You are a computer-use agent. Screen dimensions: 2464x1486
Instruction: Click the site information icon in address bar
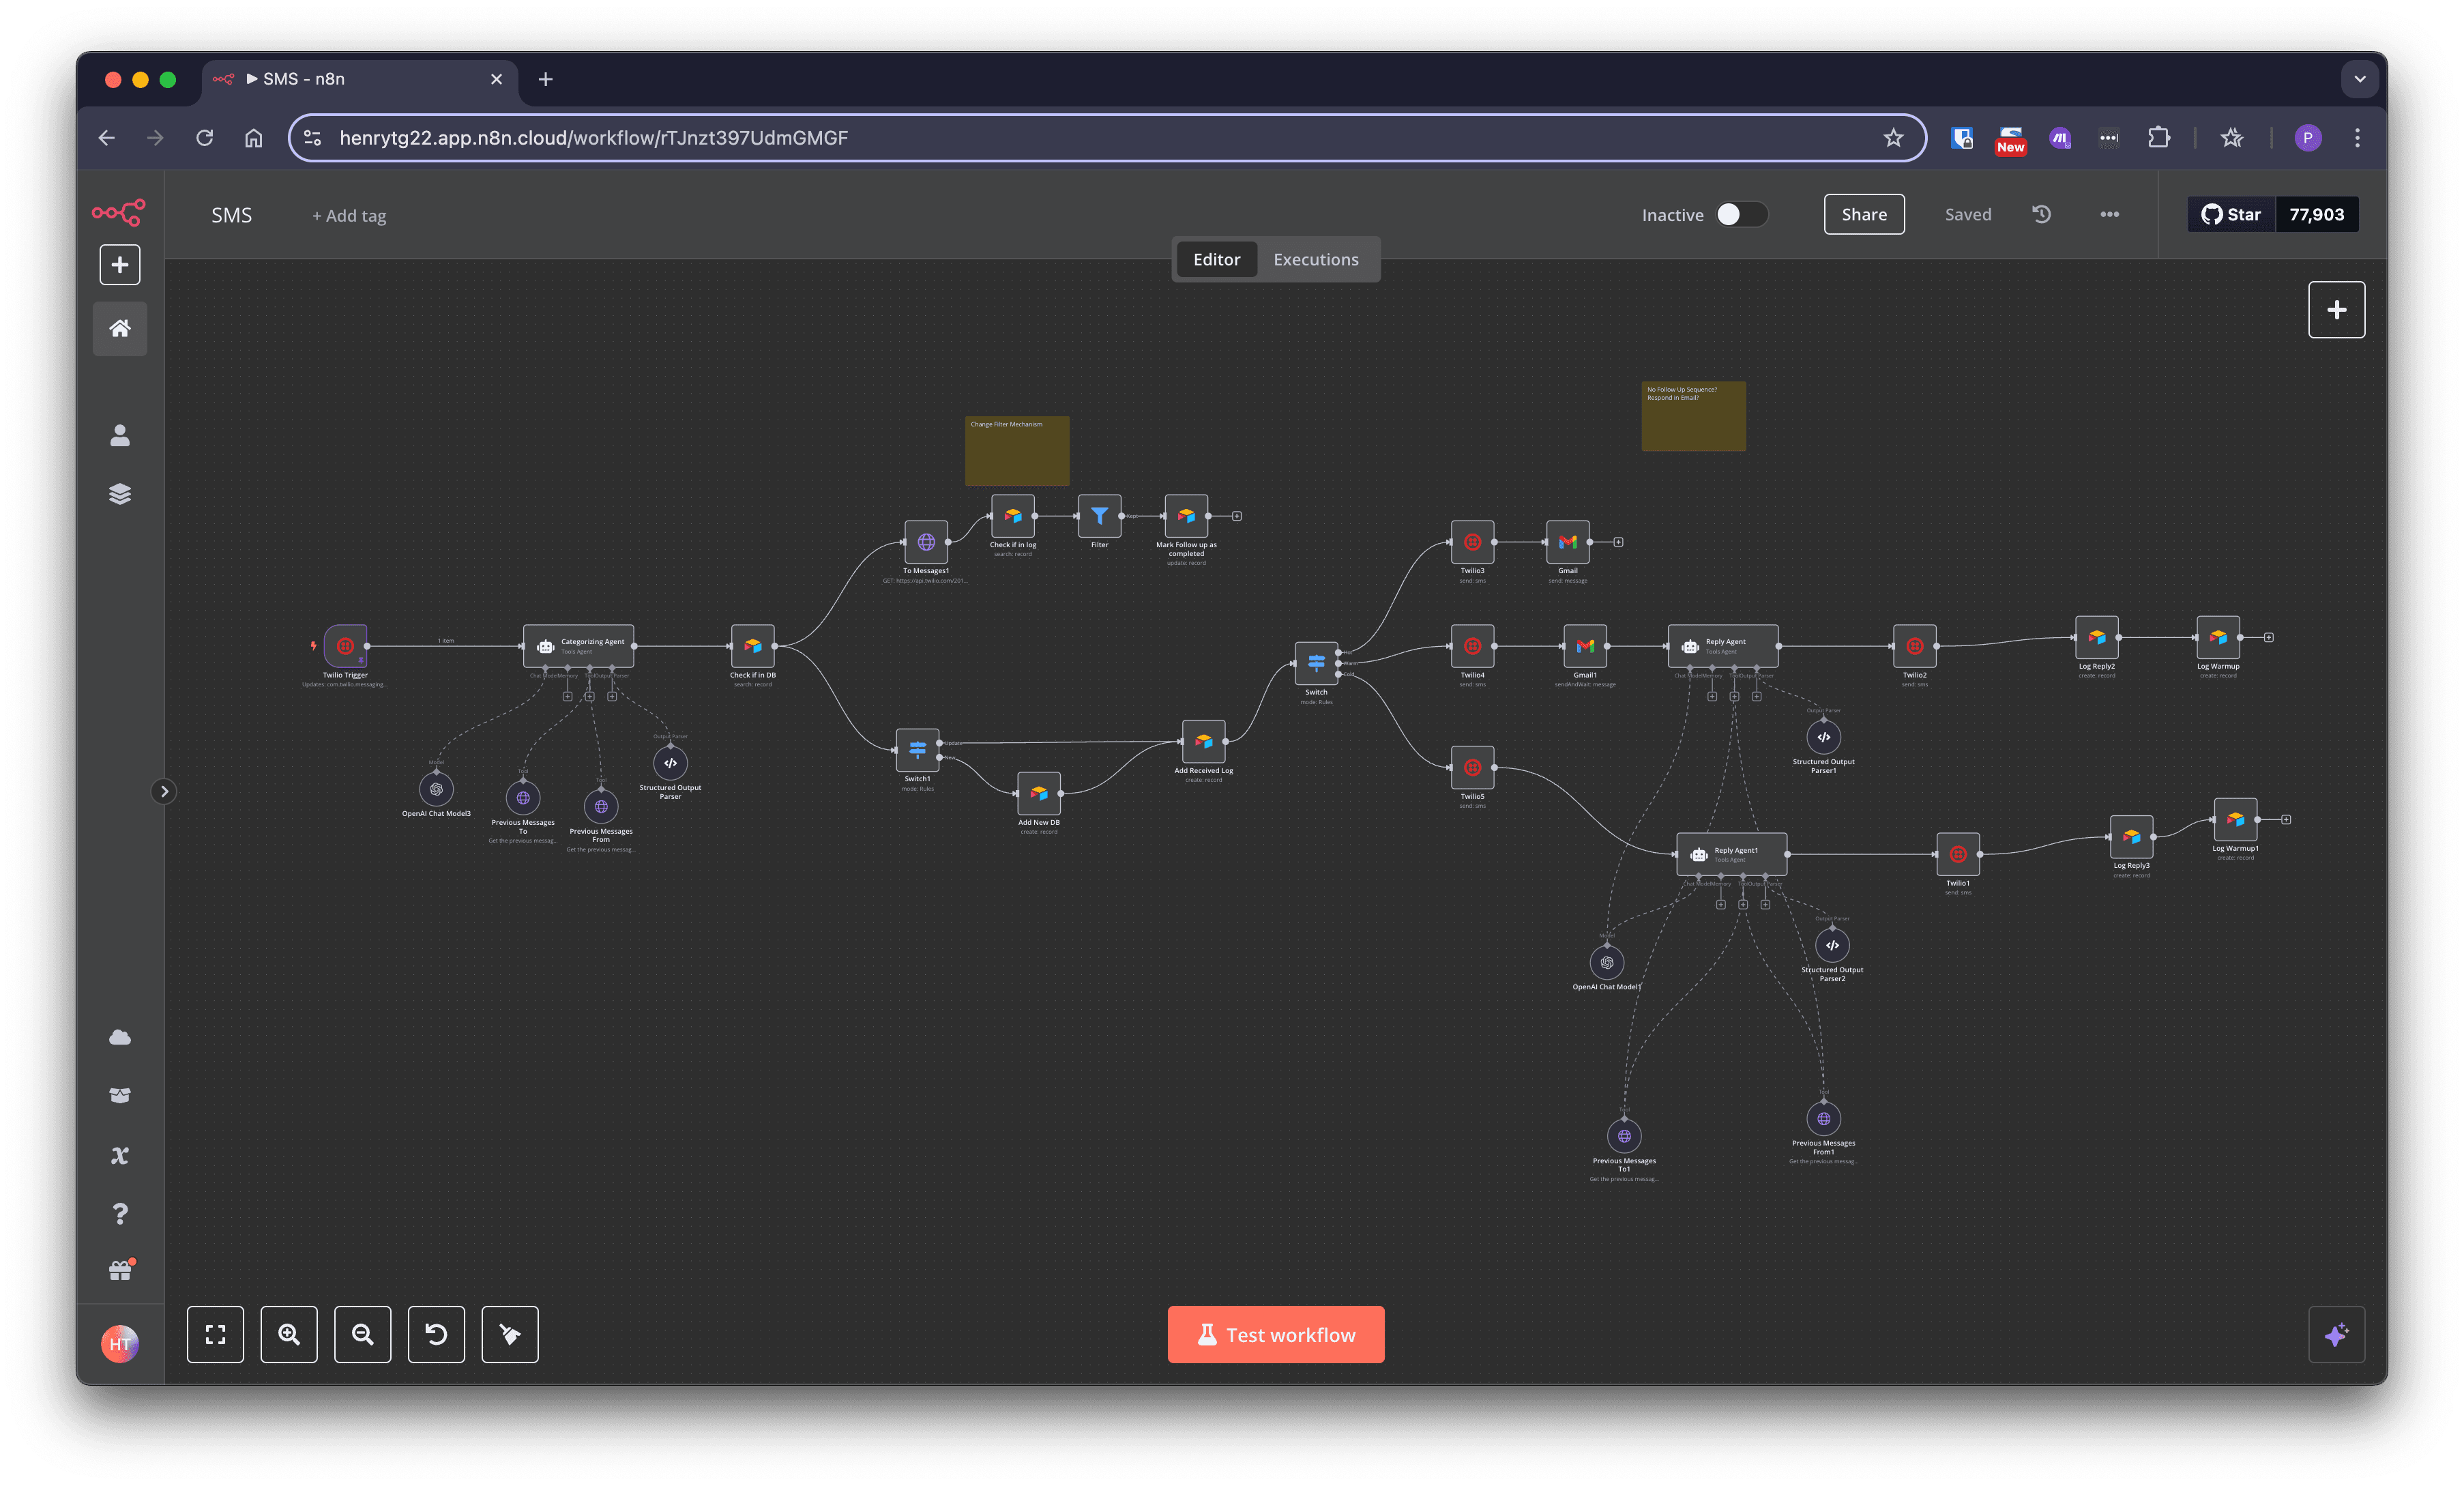click(x=312, y=138)
